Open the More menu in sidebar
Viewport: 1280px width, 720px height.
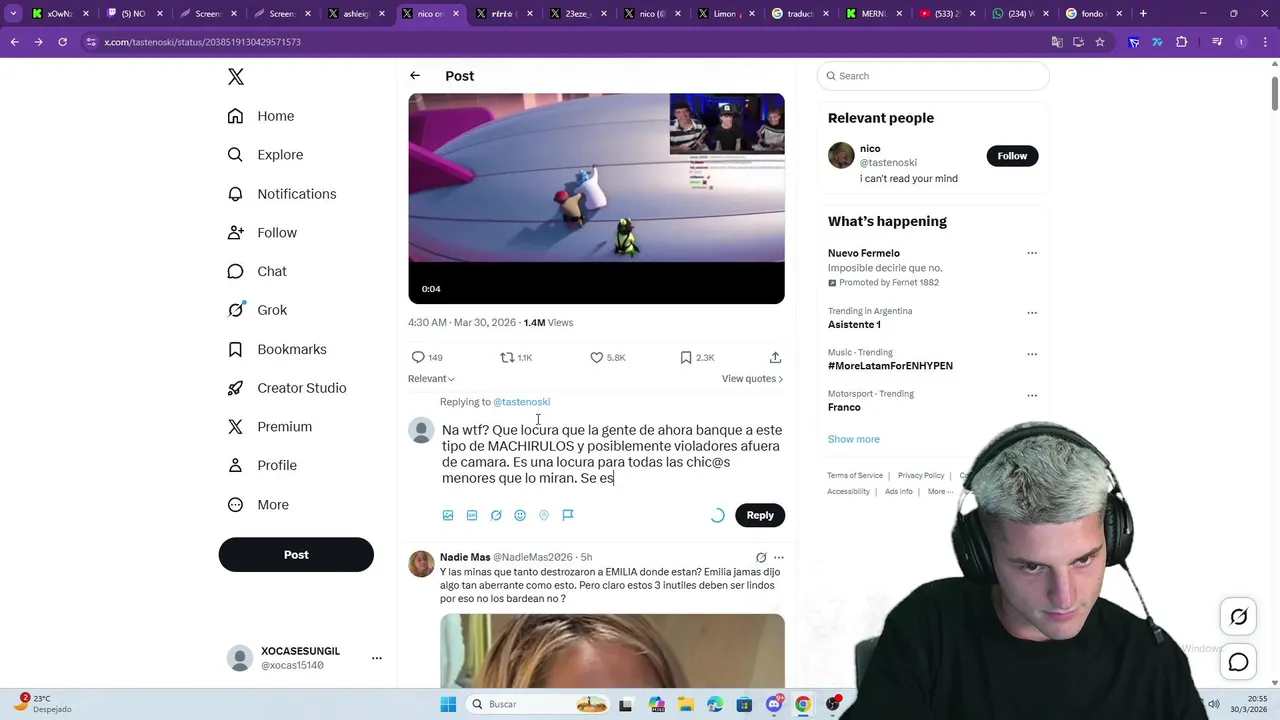[258, 505]
